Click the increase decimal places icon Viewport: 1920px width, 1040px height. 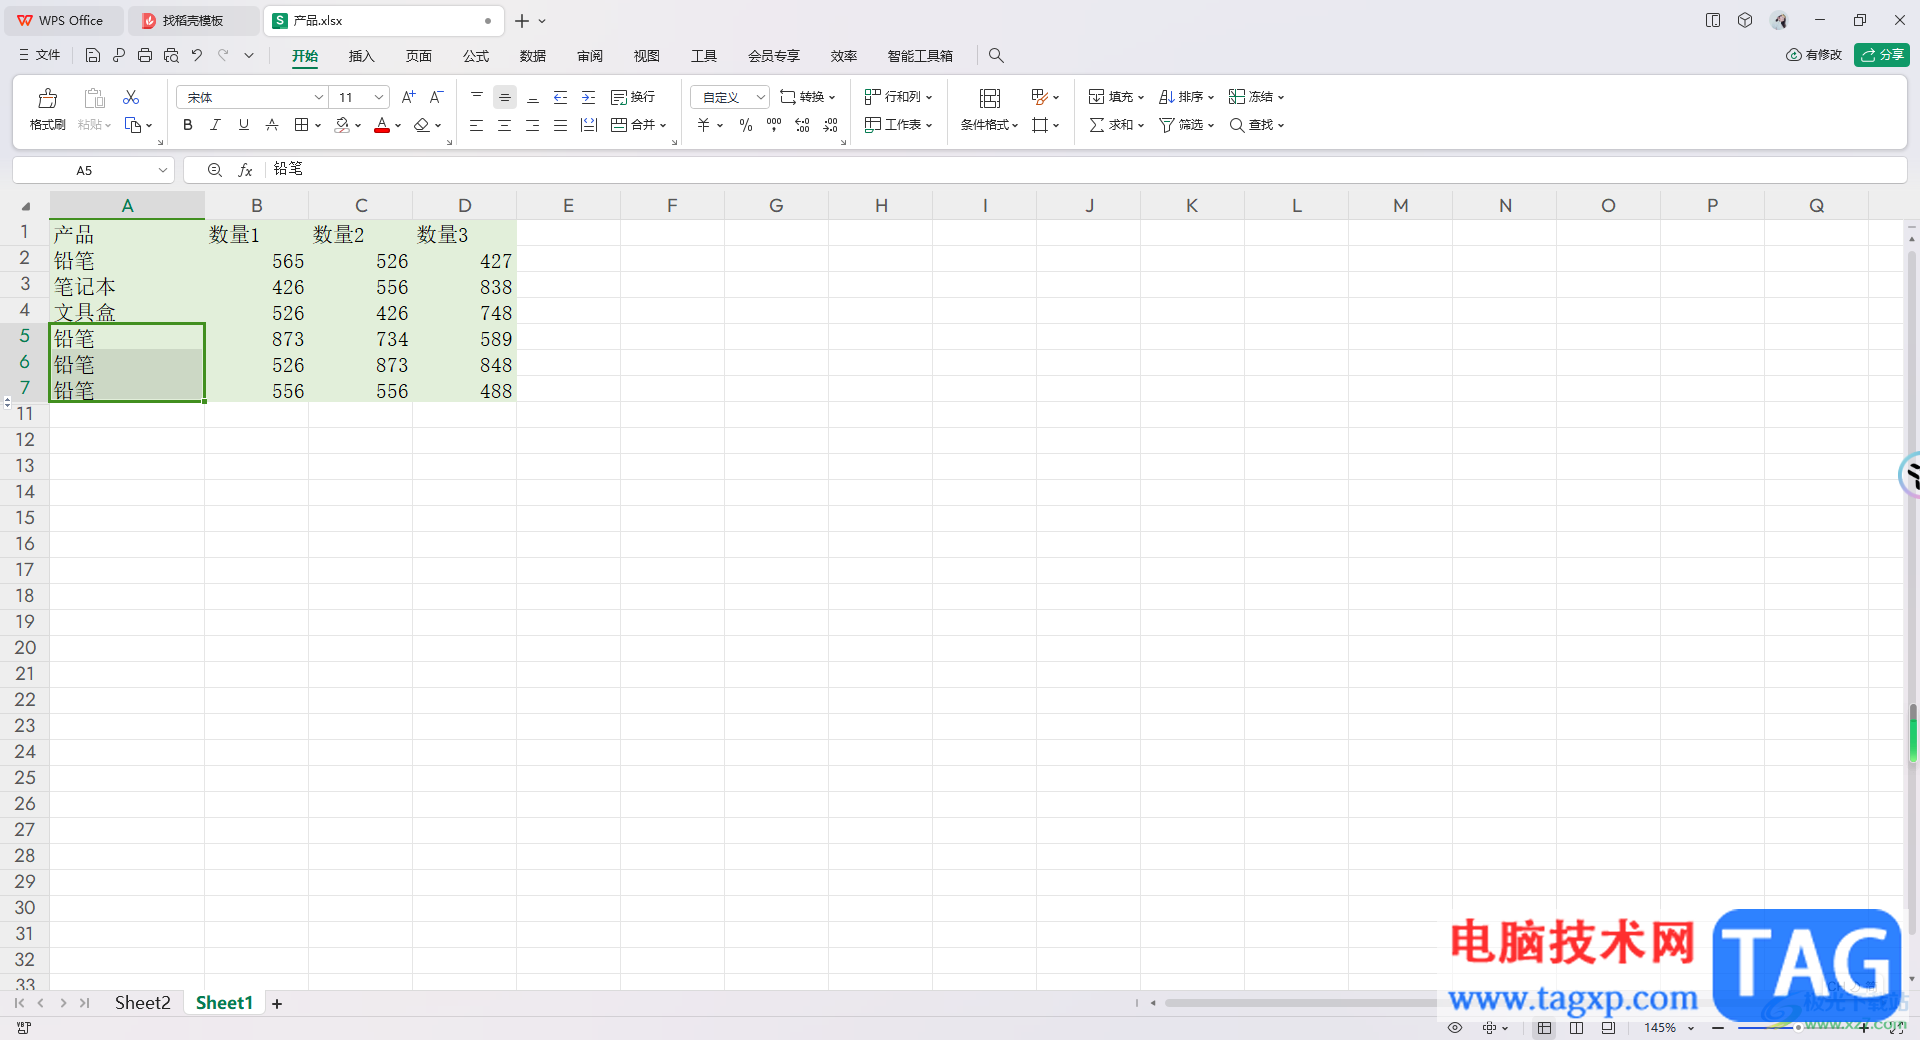802,125
